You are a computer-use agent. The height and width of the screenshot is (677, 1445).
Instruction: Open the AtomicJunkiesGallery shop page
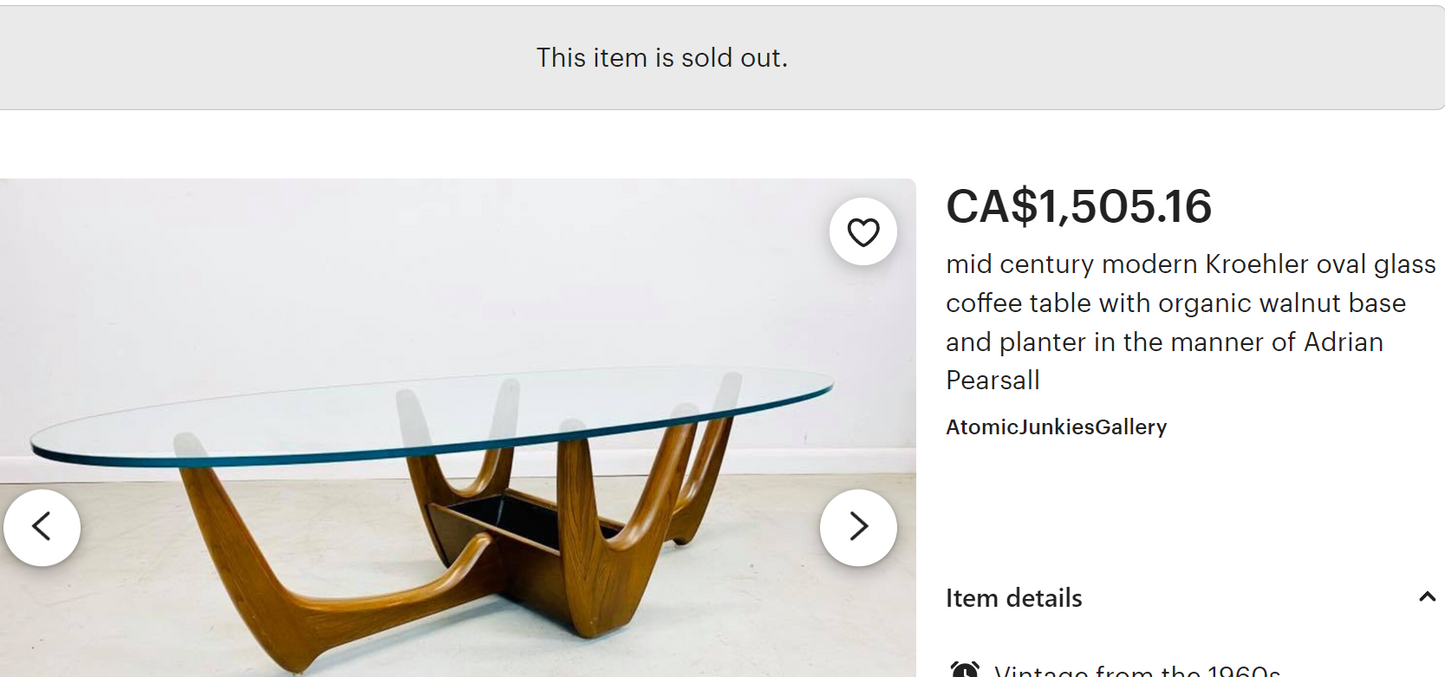coord(1056,427)
